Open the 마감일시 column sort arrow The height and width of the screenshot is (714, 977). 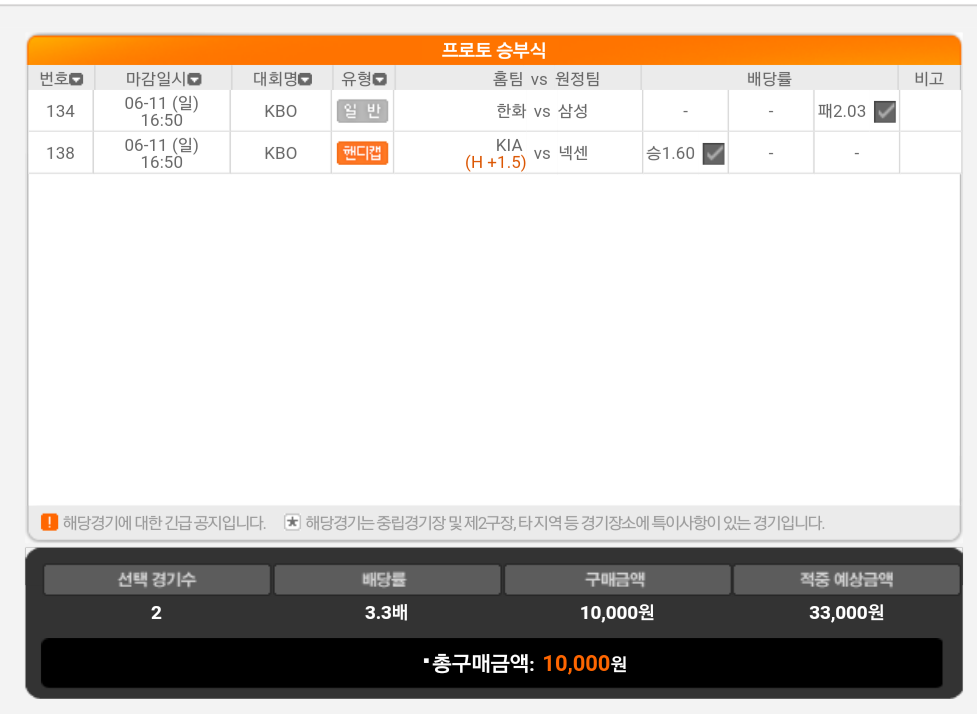(195, 80)
